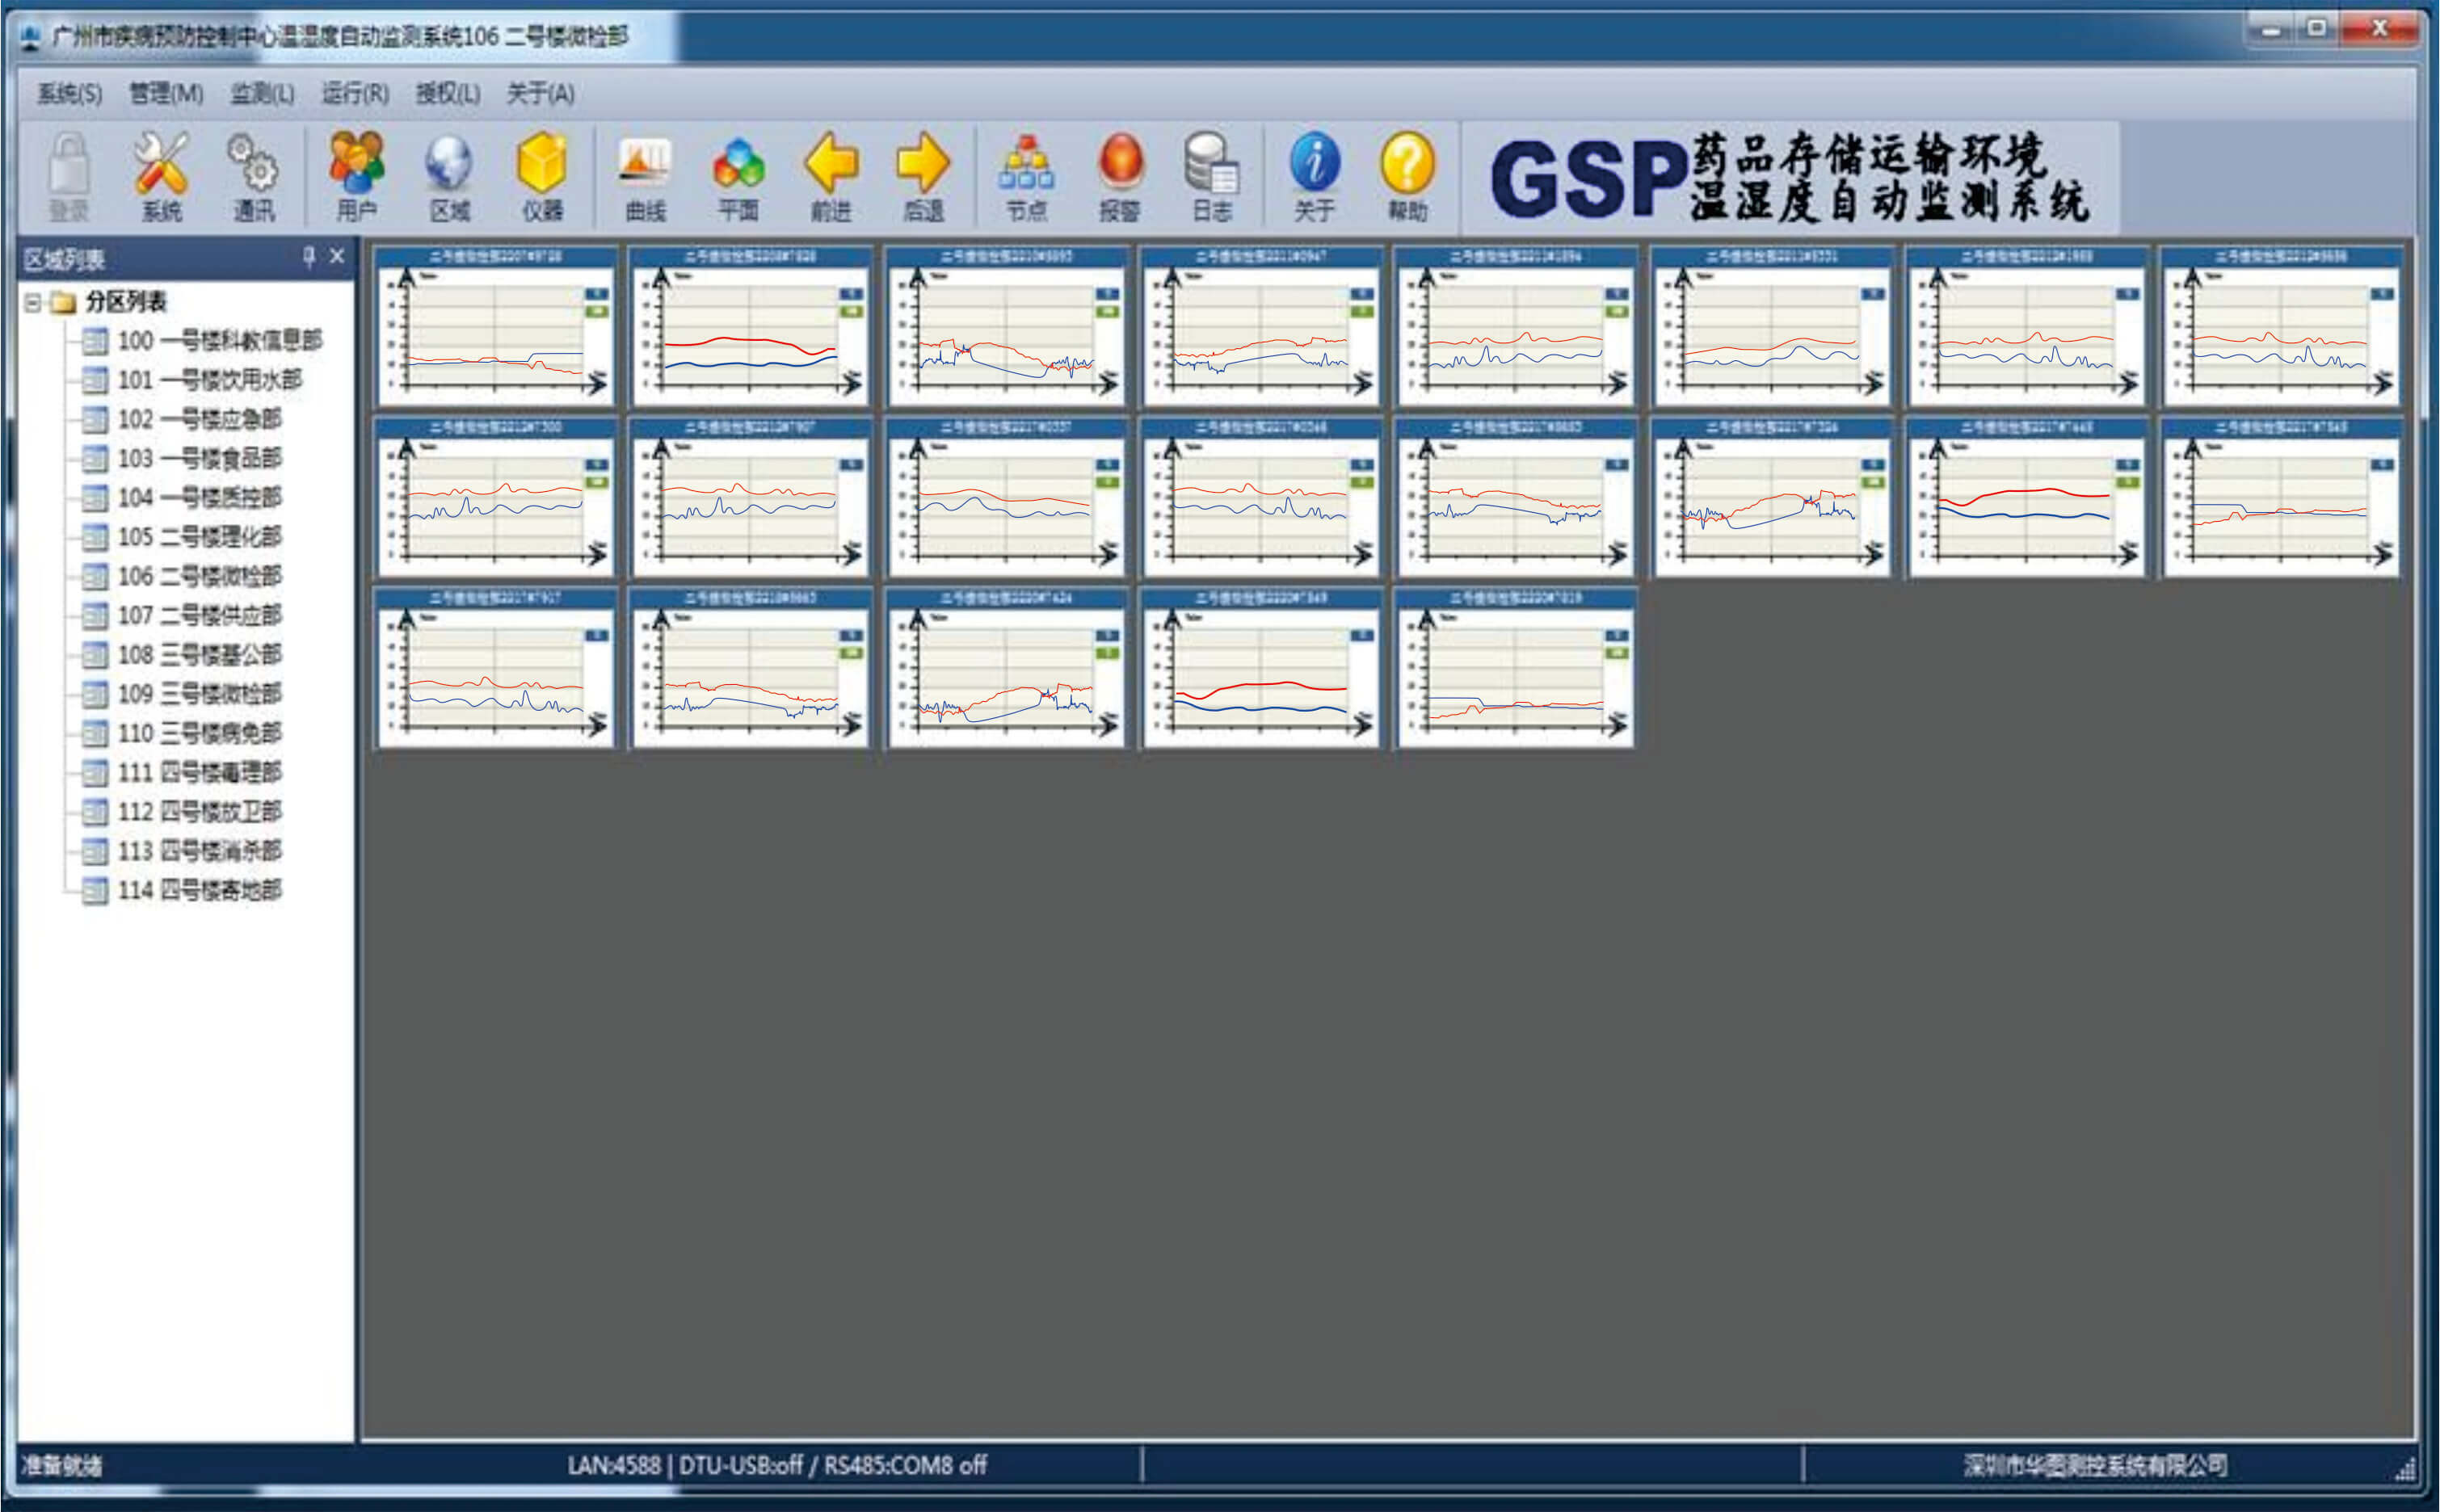Pin the 区域列表 panel

309,257
